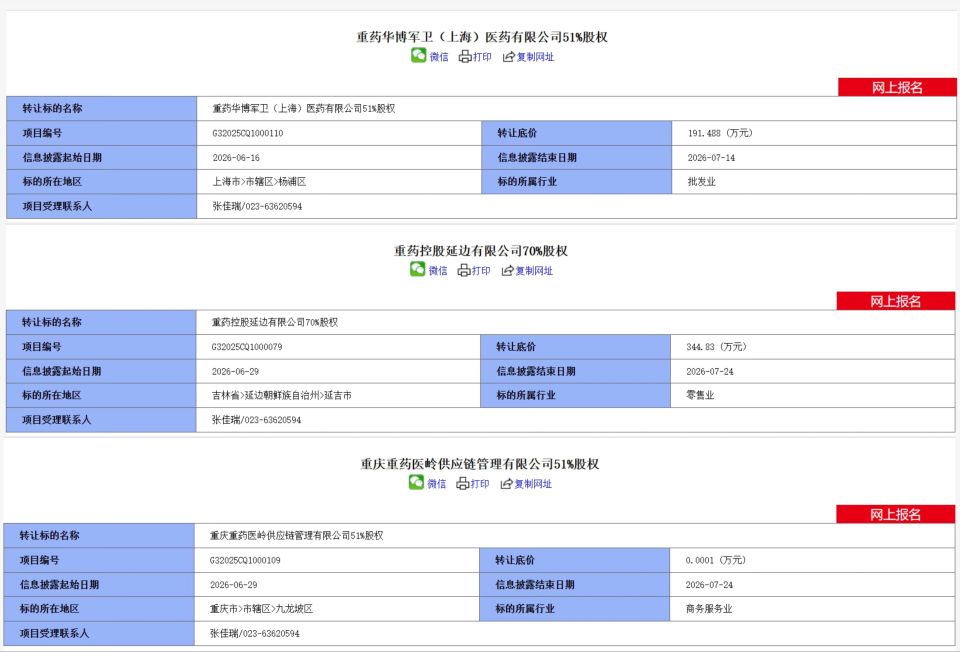Screen dimensions: 960x652
Task: Select heading 重药华博军卫（上海）医药有限公司51%股权
Action: coord(482,37)
